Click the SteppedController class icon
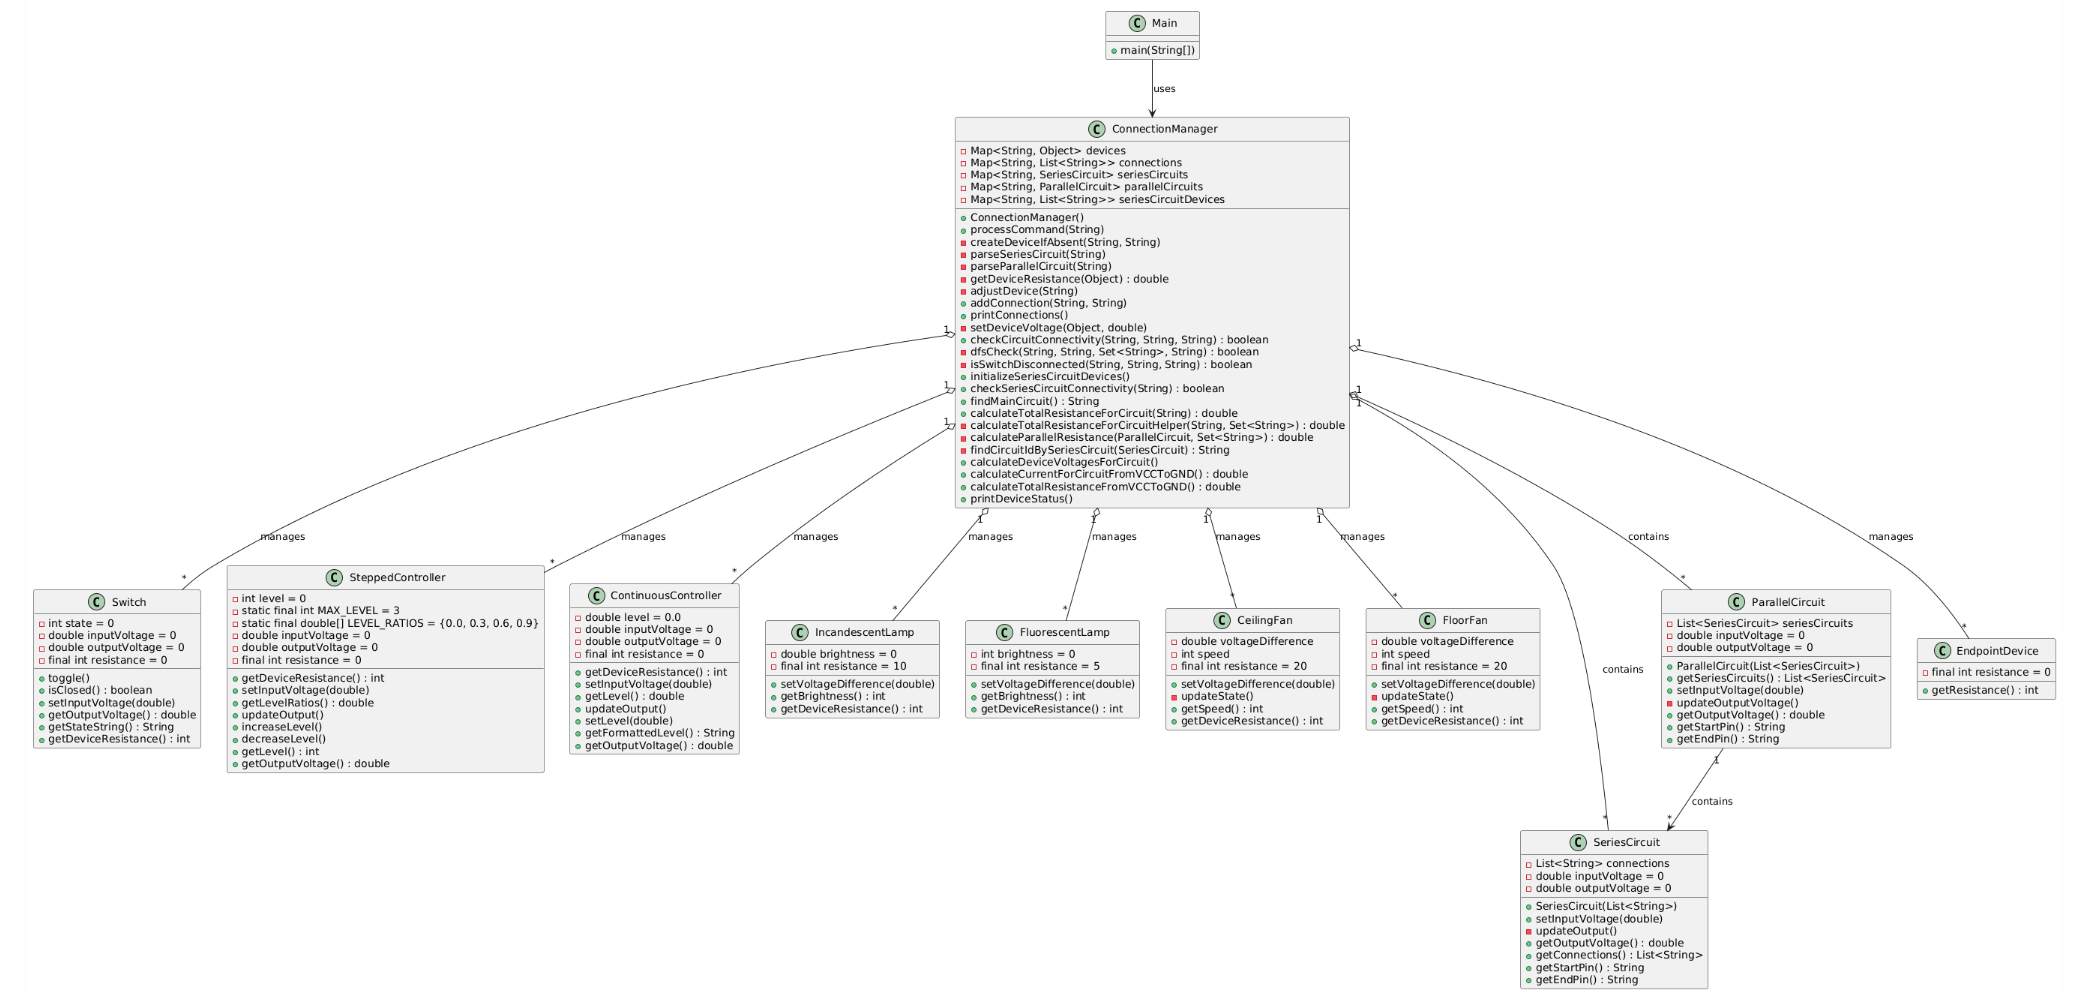2074x997 pixels. coord(334,578)
